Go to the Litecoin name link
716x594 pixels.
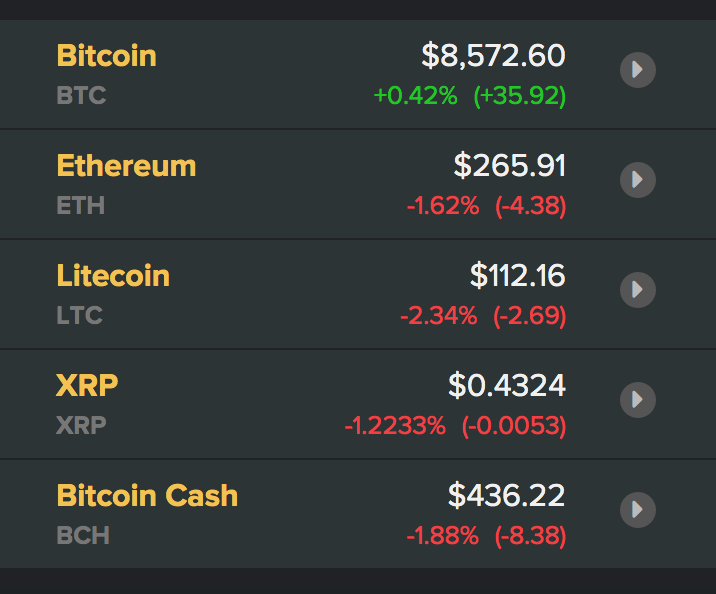click(113, 276)
